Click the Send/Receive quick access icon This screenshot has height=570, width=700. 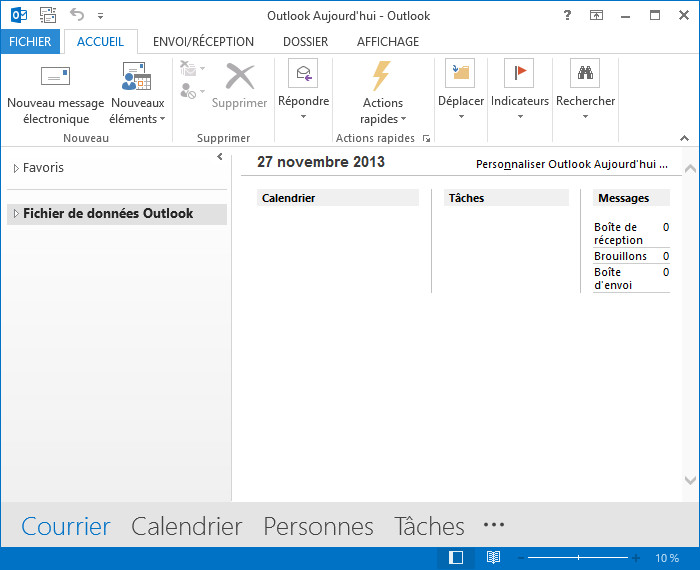click(x=48, y=15)
